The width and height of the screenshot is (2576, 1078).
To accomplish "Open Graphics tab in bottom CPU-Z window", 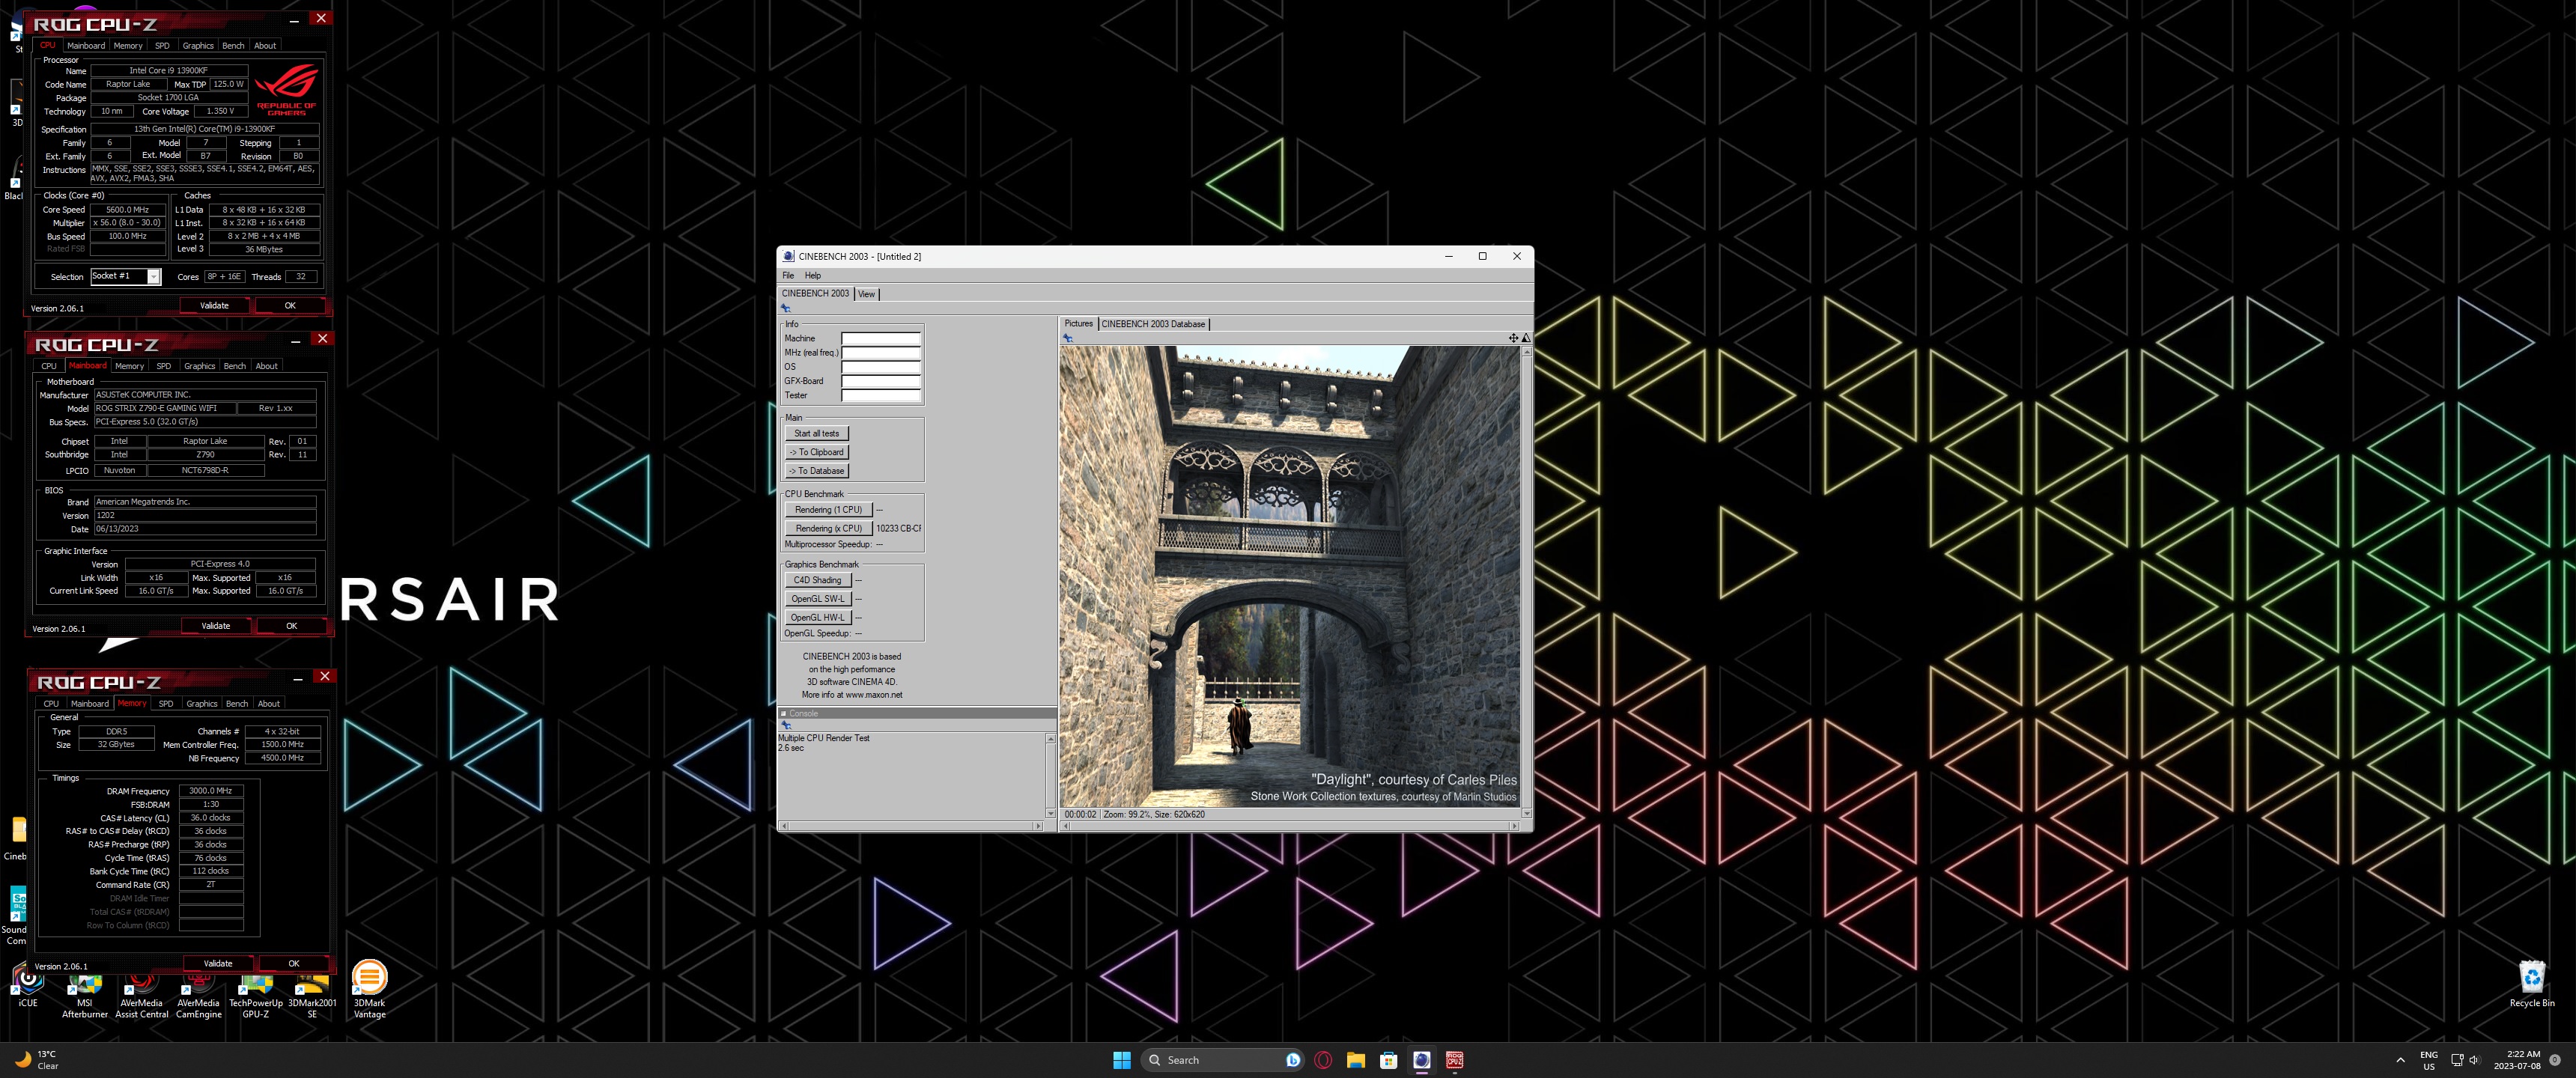I will pos(201,703).
